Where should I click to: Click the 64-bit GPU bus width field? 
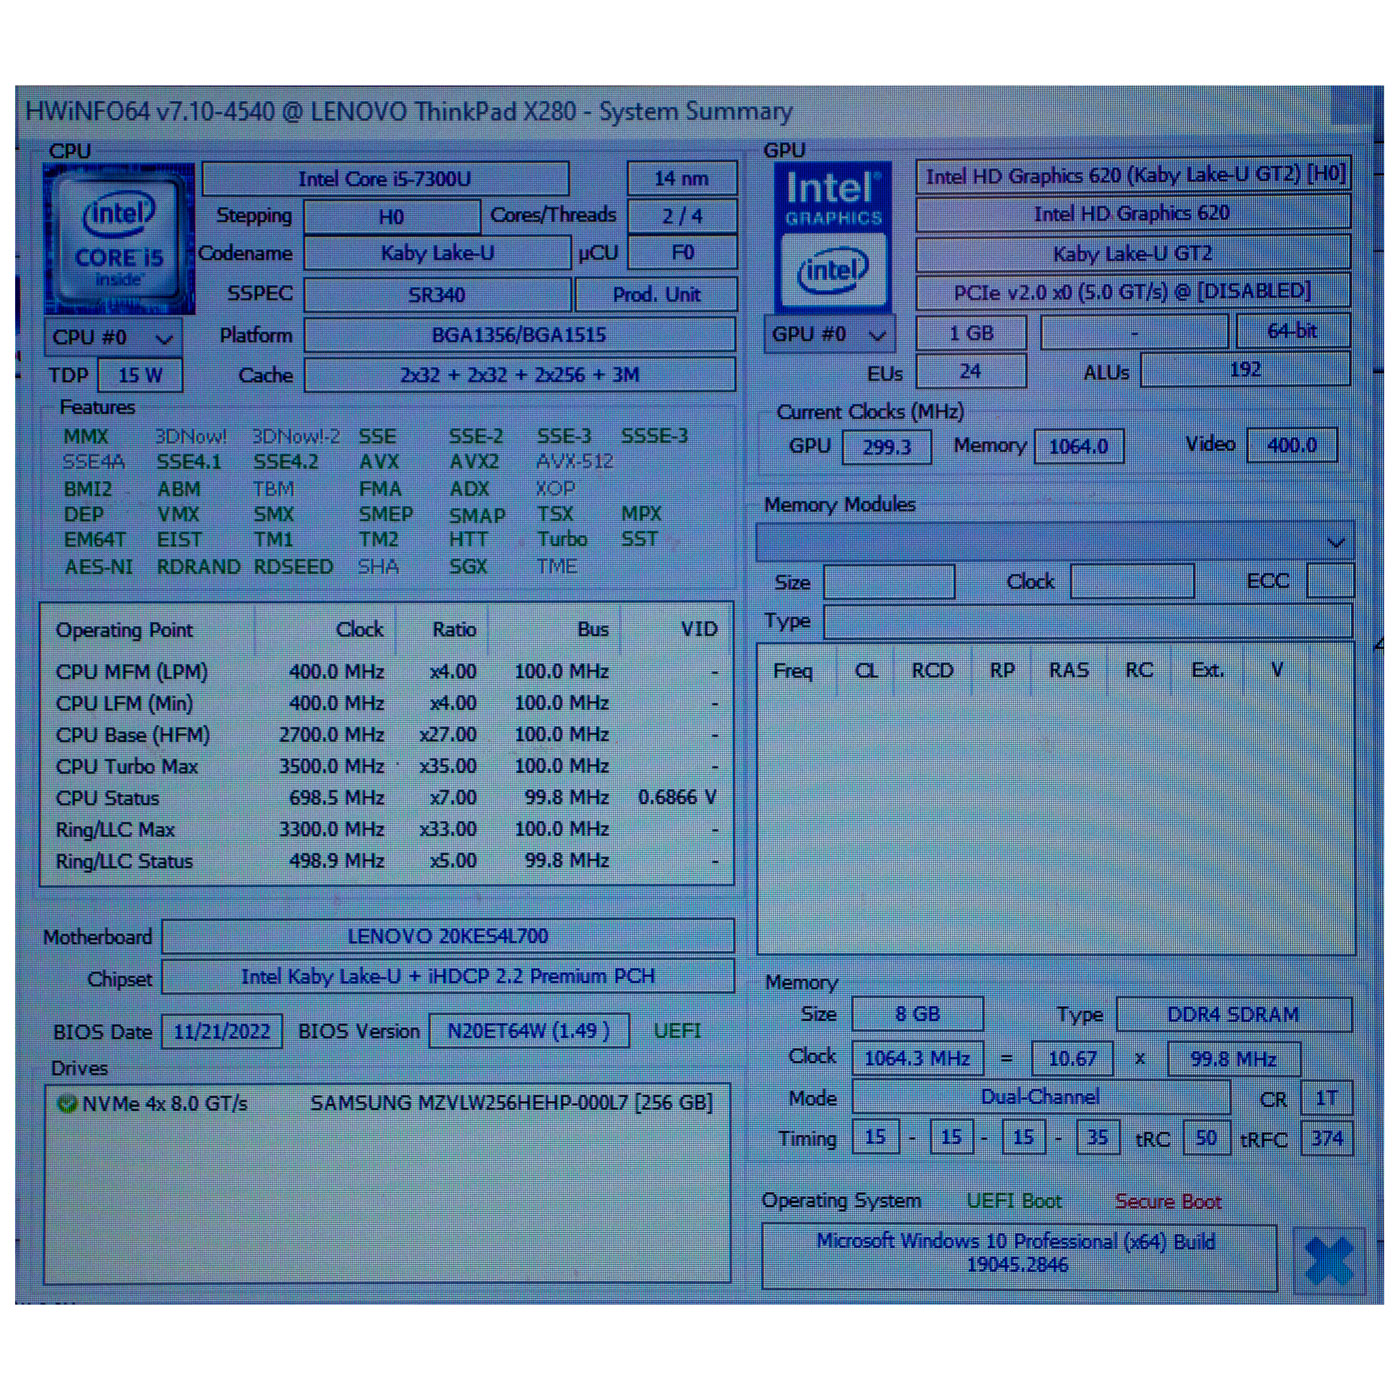[x=1293, y=331]
